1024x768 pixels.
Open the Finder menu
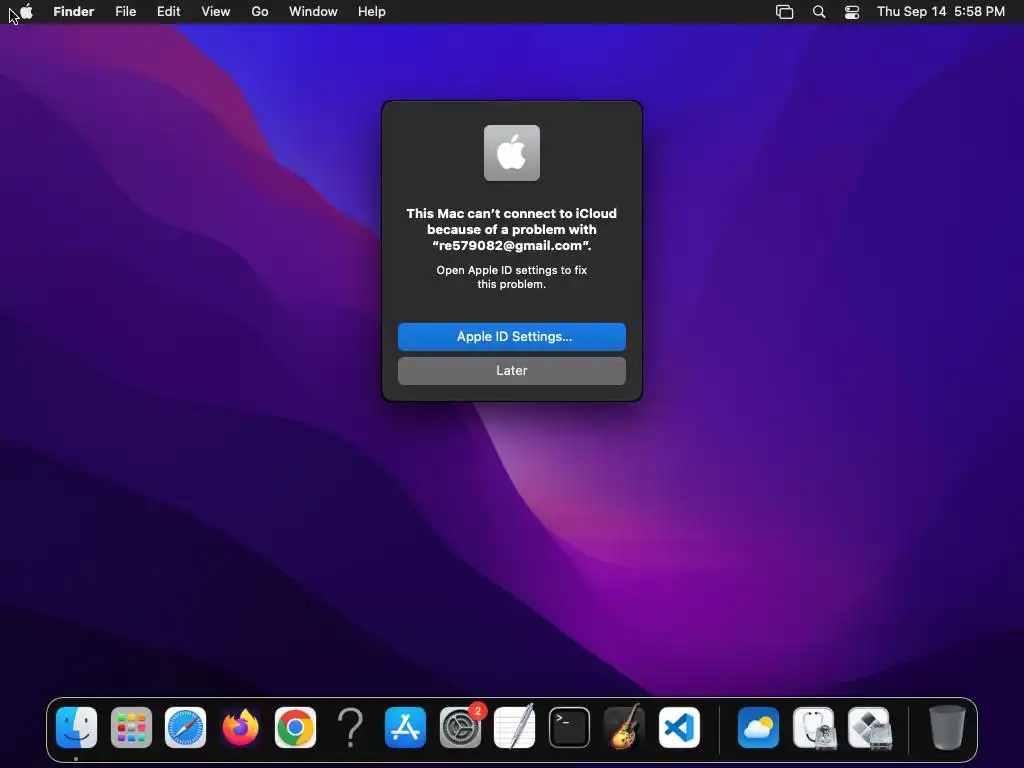[74, 12]
